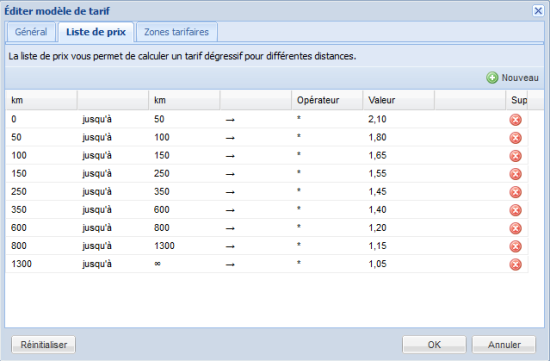Click jusqu'à cell in row starting 1300
The image size is (550, 361).
pyautogui.click(x=113, y=264)
